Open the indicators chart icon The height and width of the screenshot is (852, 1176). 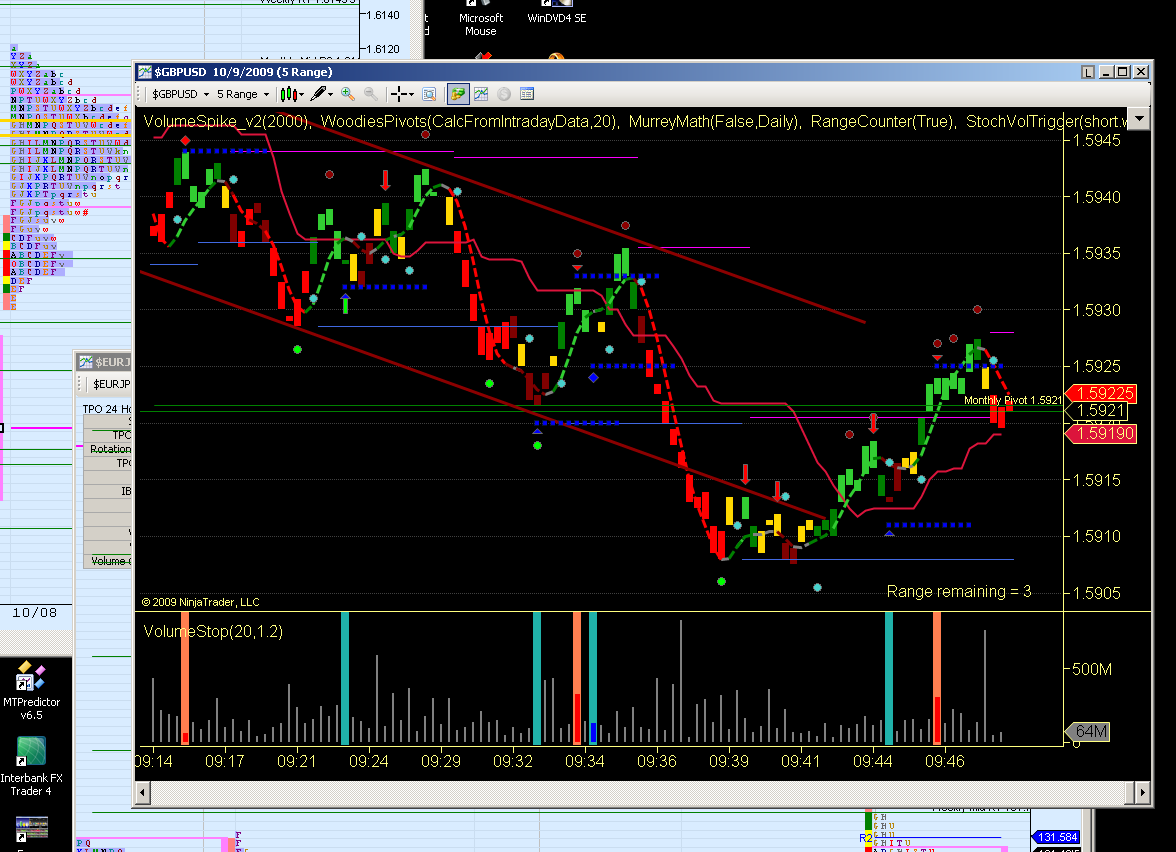click(x=481, y=94)
